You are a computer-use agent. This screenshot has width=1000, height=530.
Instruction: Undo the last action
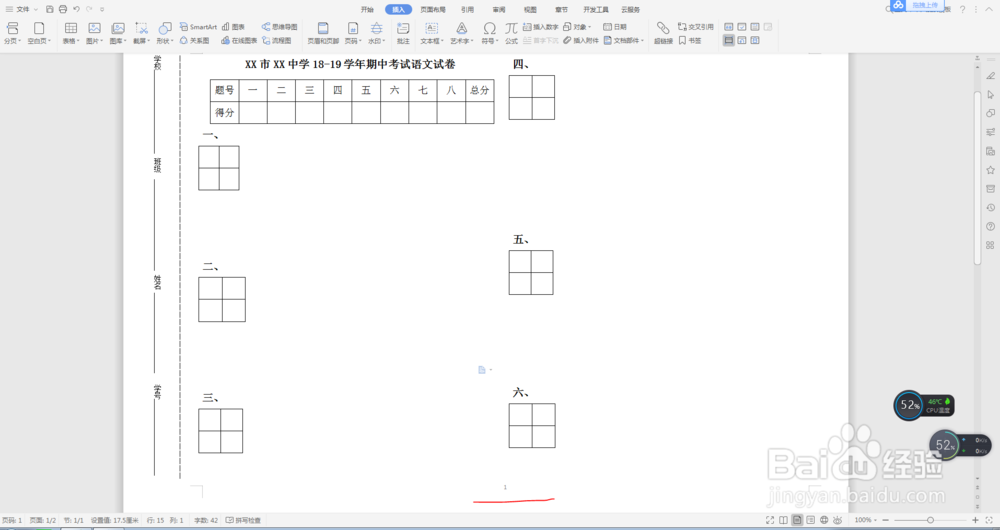(76, 9)
